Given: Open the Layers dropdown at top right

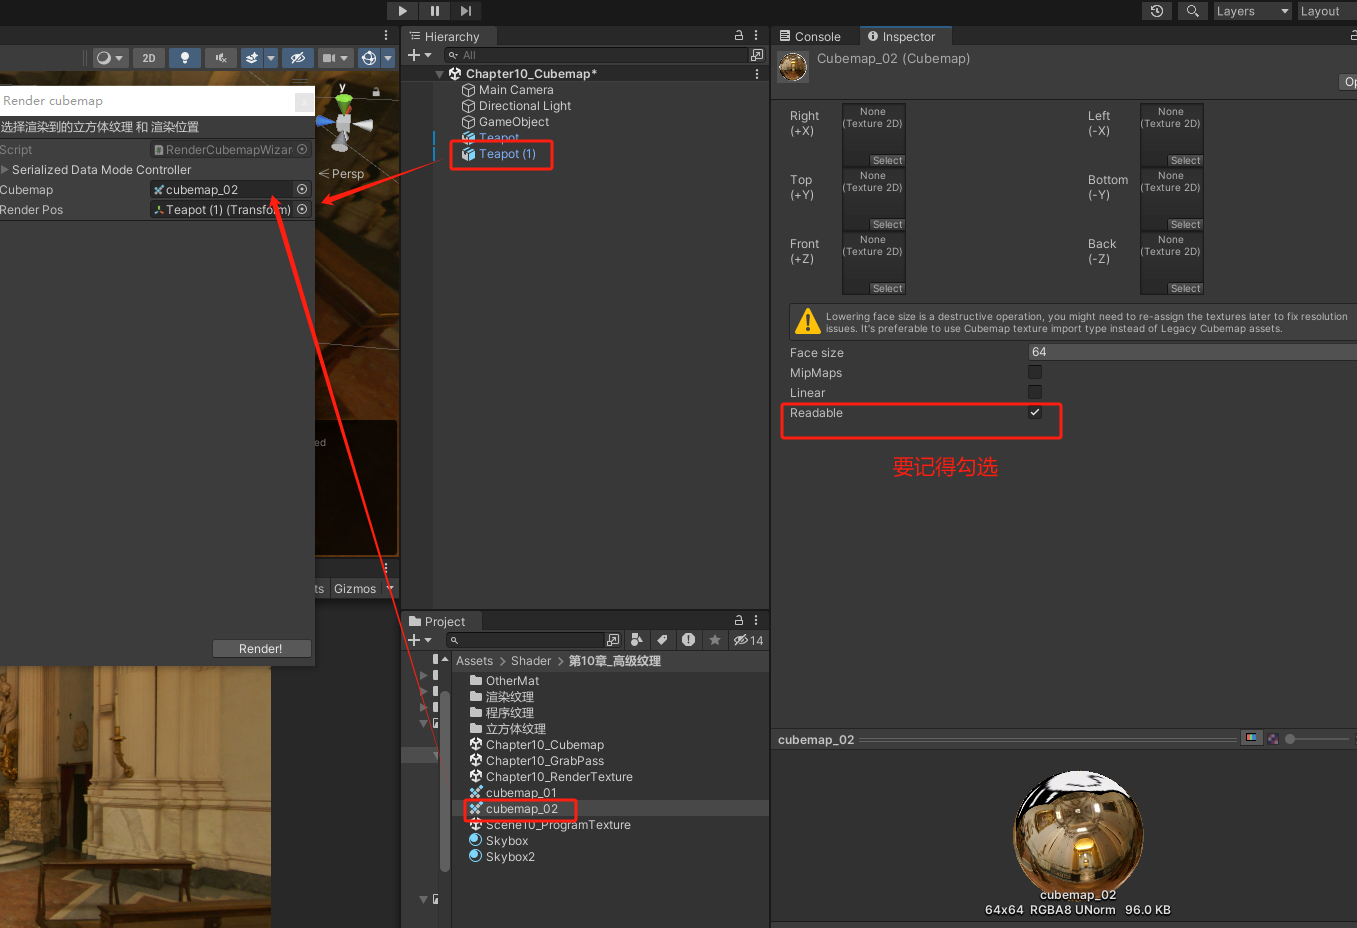Looking at the screenshot, I should 1250,12.
